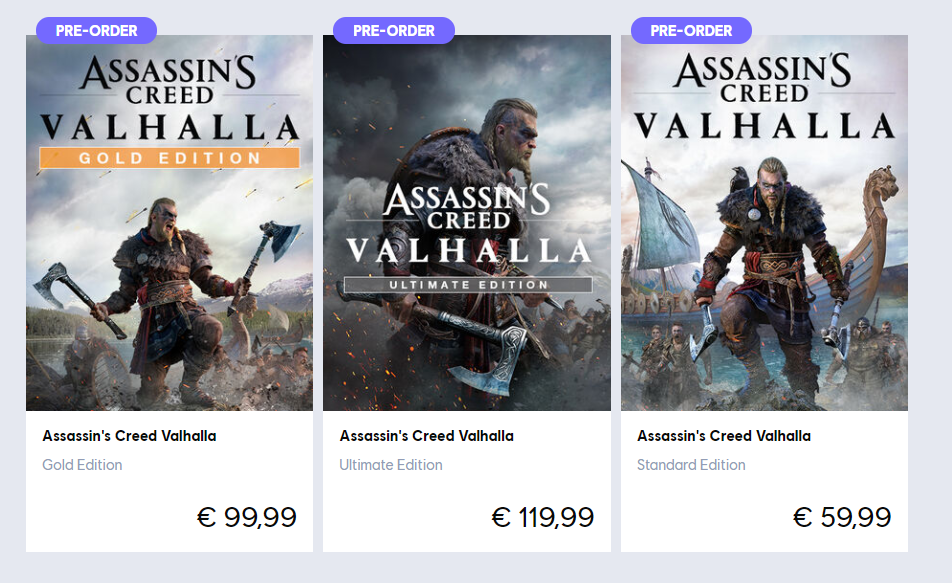Viewport: 952px width, 583px height.
Task: Click the Ultimate Edition PRE-ORDER badge
Action: click(393, 30)
